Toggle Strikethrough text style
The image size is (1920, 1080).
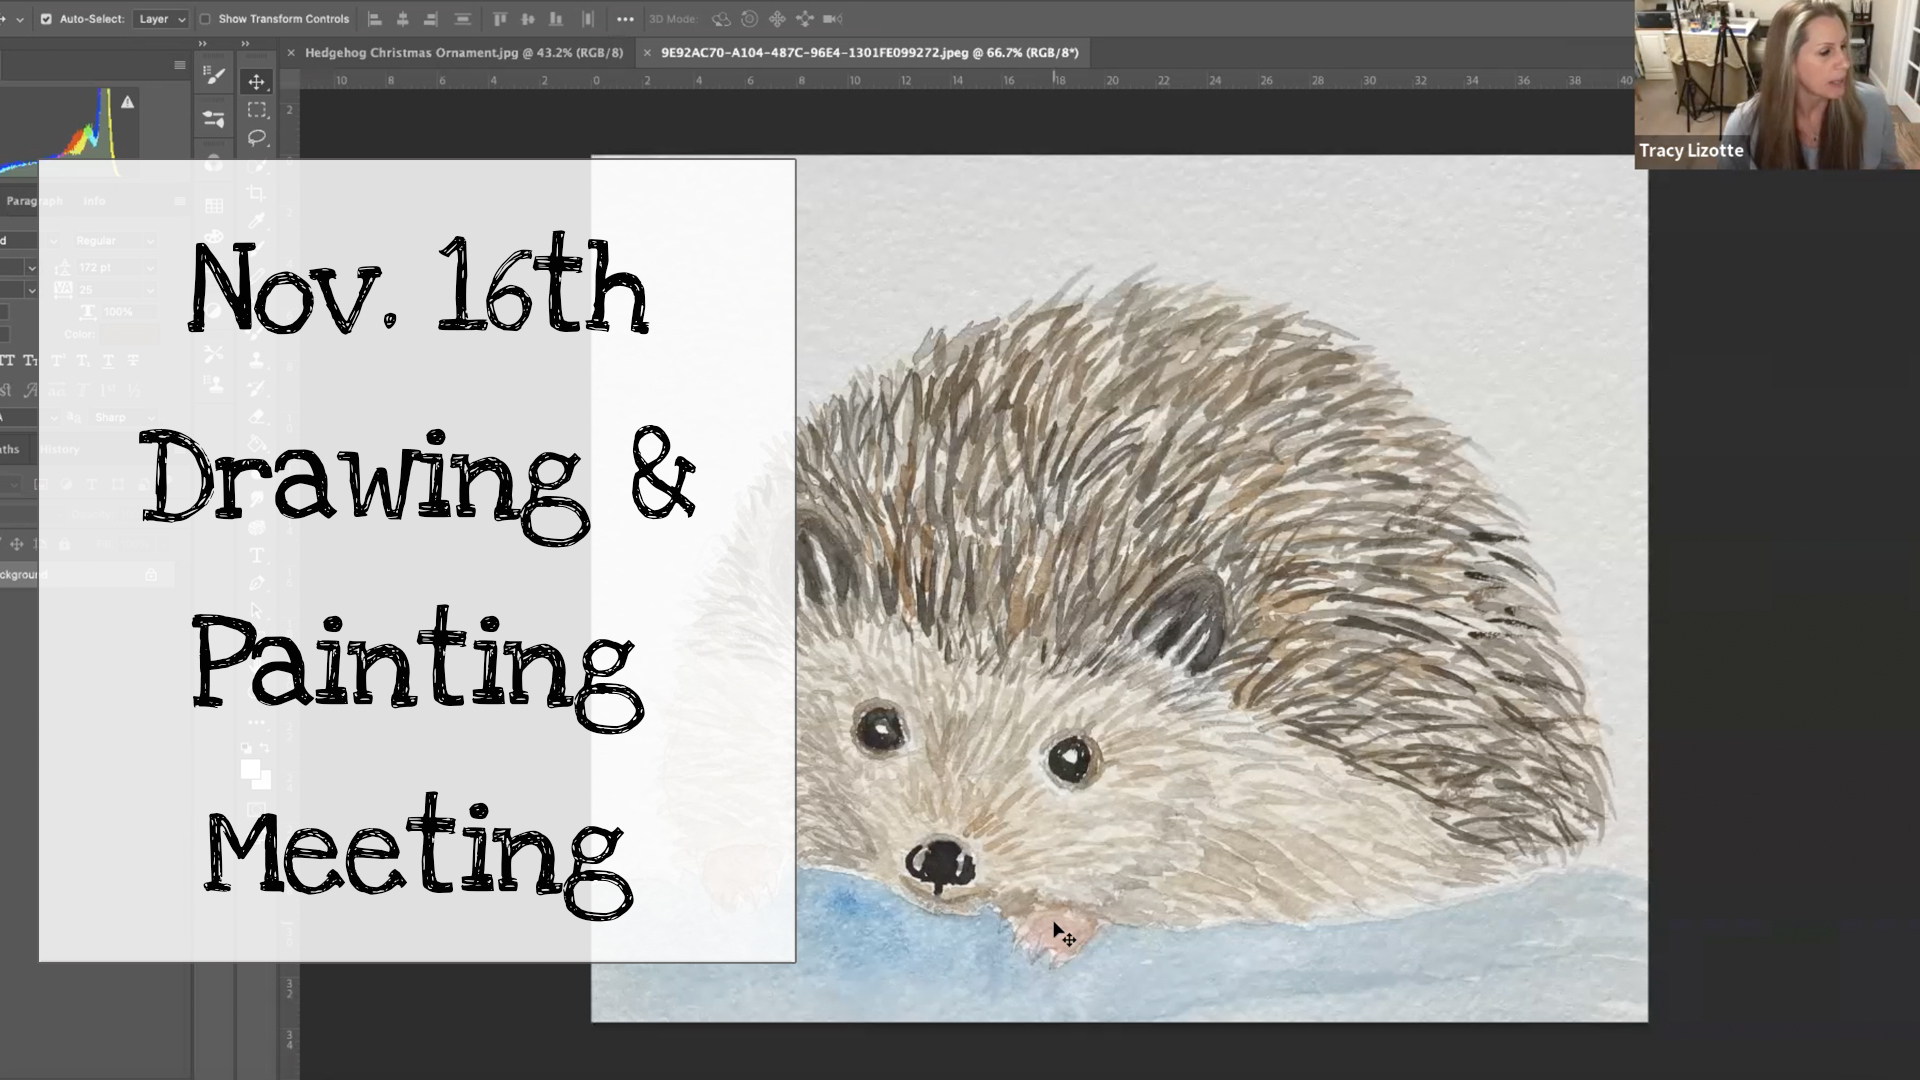pyautogui.click(x=133, y=361)
